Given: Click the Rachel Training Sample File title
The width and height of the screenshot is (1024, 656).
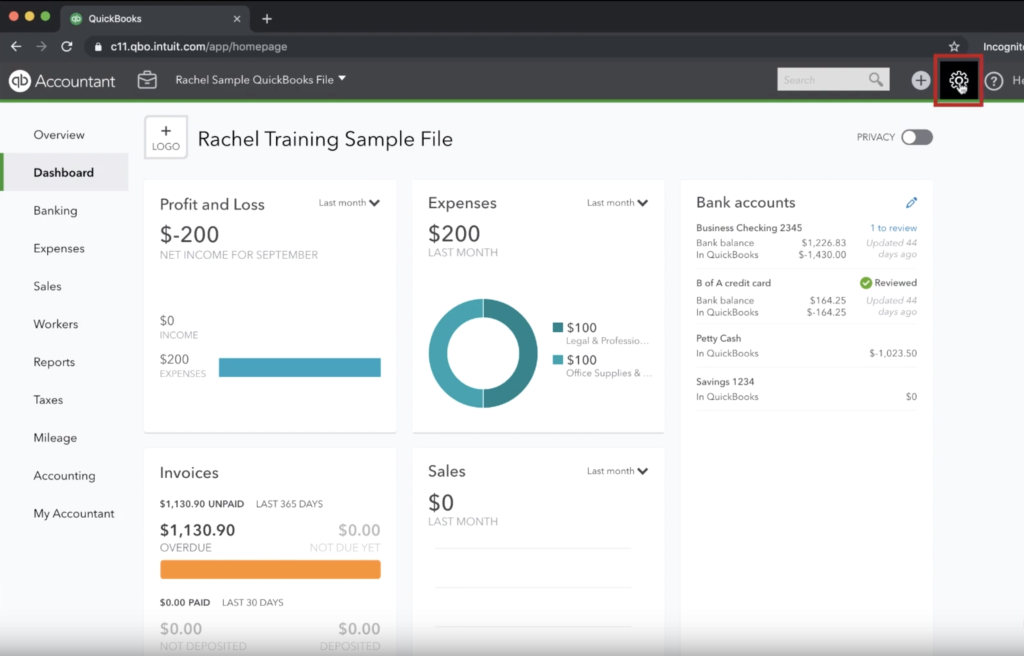Looking at the screenshot, I should tap(325, 139).
